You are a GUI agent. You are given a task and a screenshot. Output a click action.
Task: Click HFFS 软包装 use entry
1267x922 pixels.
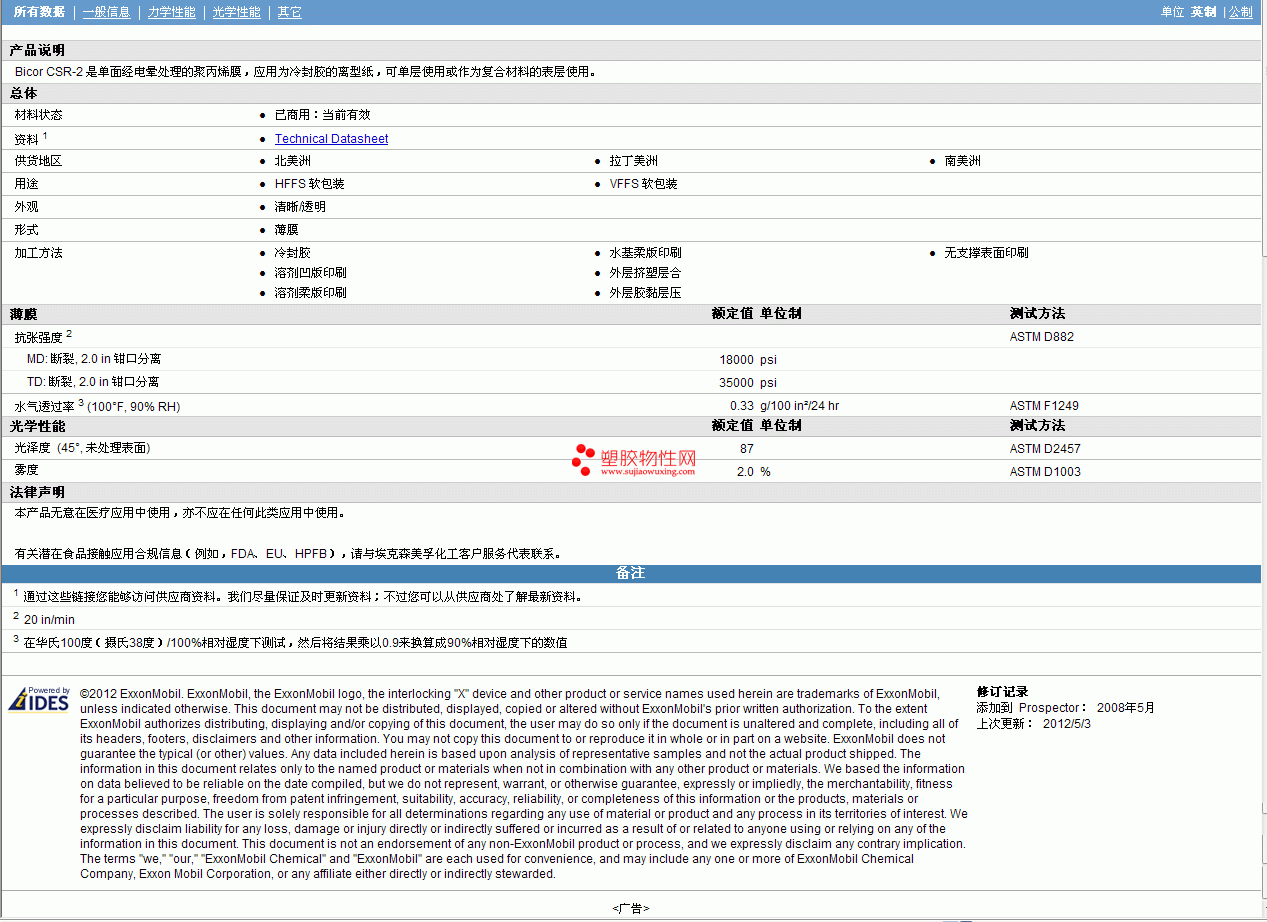310,184
